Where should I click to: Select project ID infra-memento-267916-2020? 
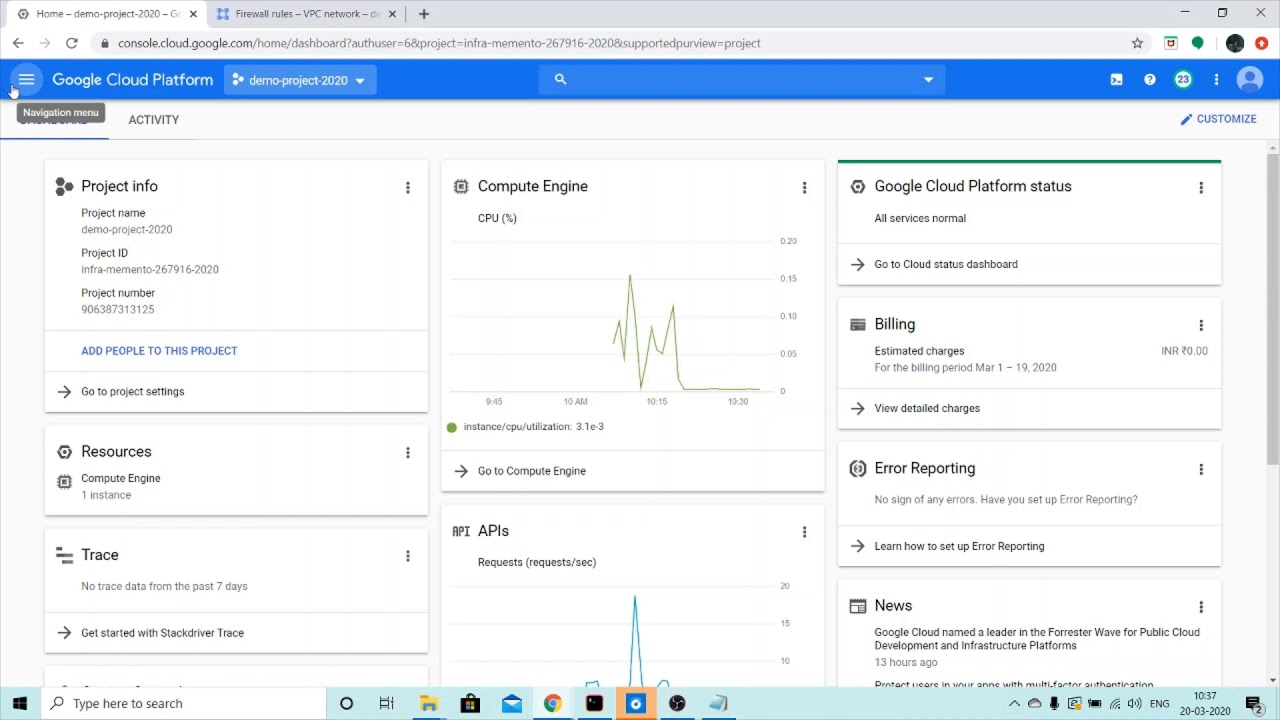point(150,269)
